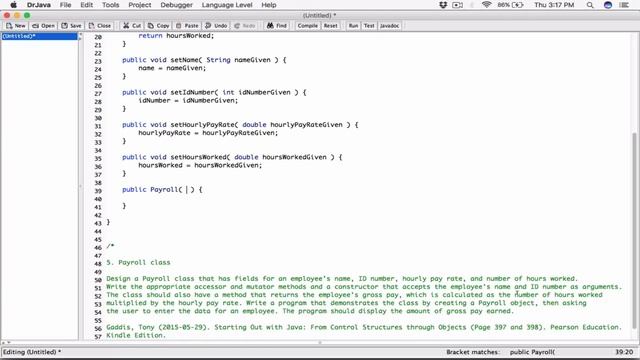Click on the 'public void setHoursWorked' line

click(232, 157)
